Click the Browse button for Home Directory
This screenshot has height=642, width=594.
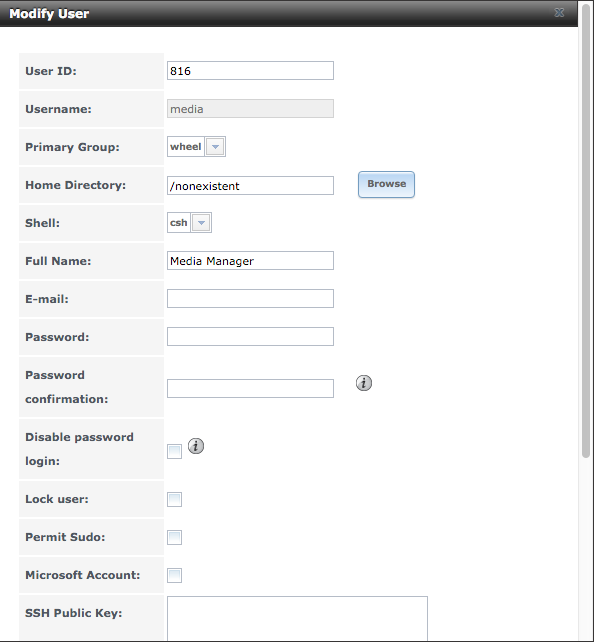click(x=386, y=184)
